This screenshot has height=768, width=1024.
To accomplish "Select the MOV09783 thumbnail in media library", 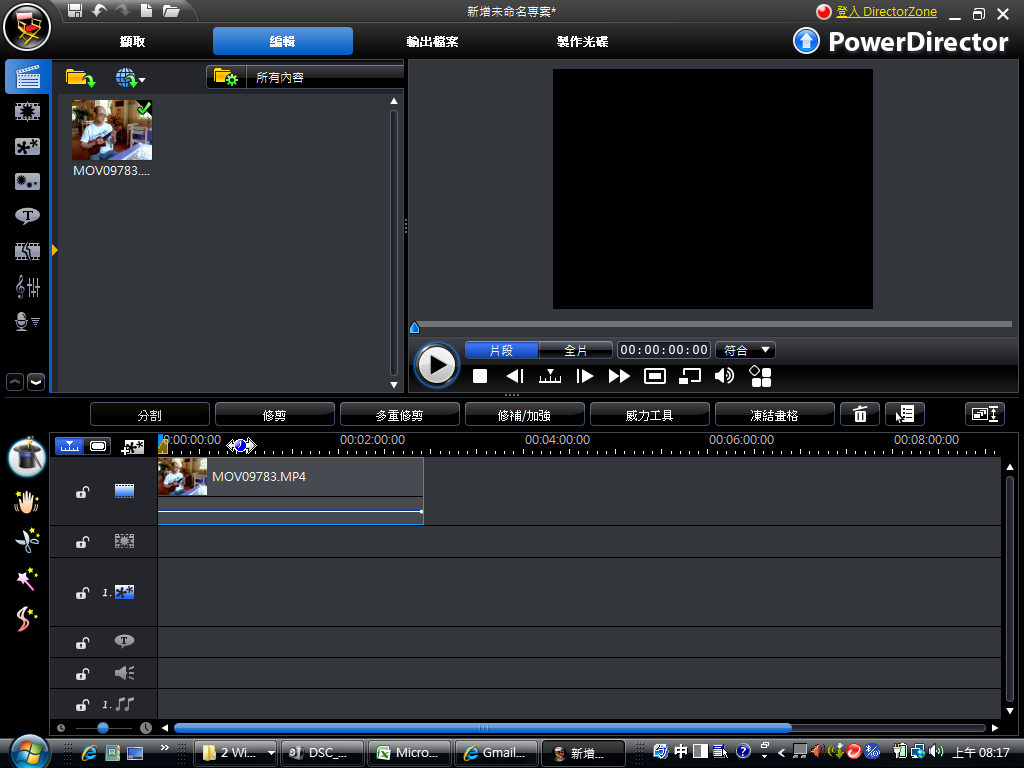I will tap(112, 131).
